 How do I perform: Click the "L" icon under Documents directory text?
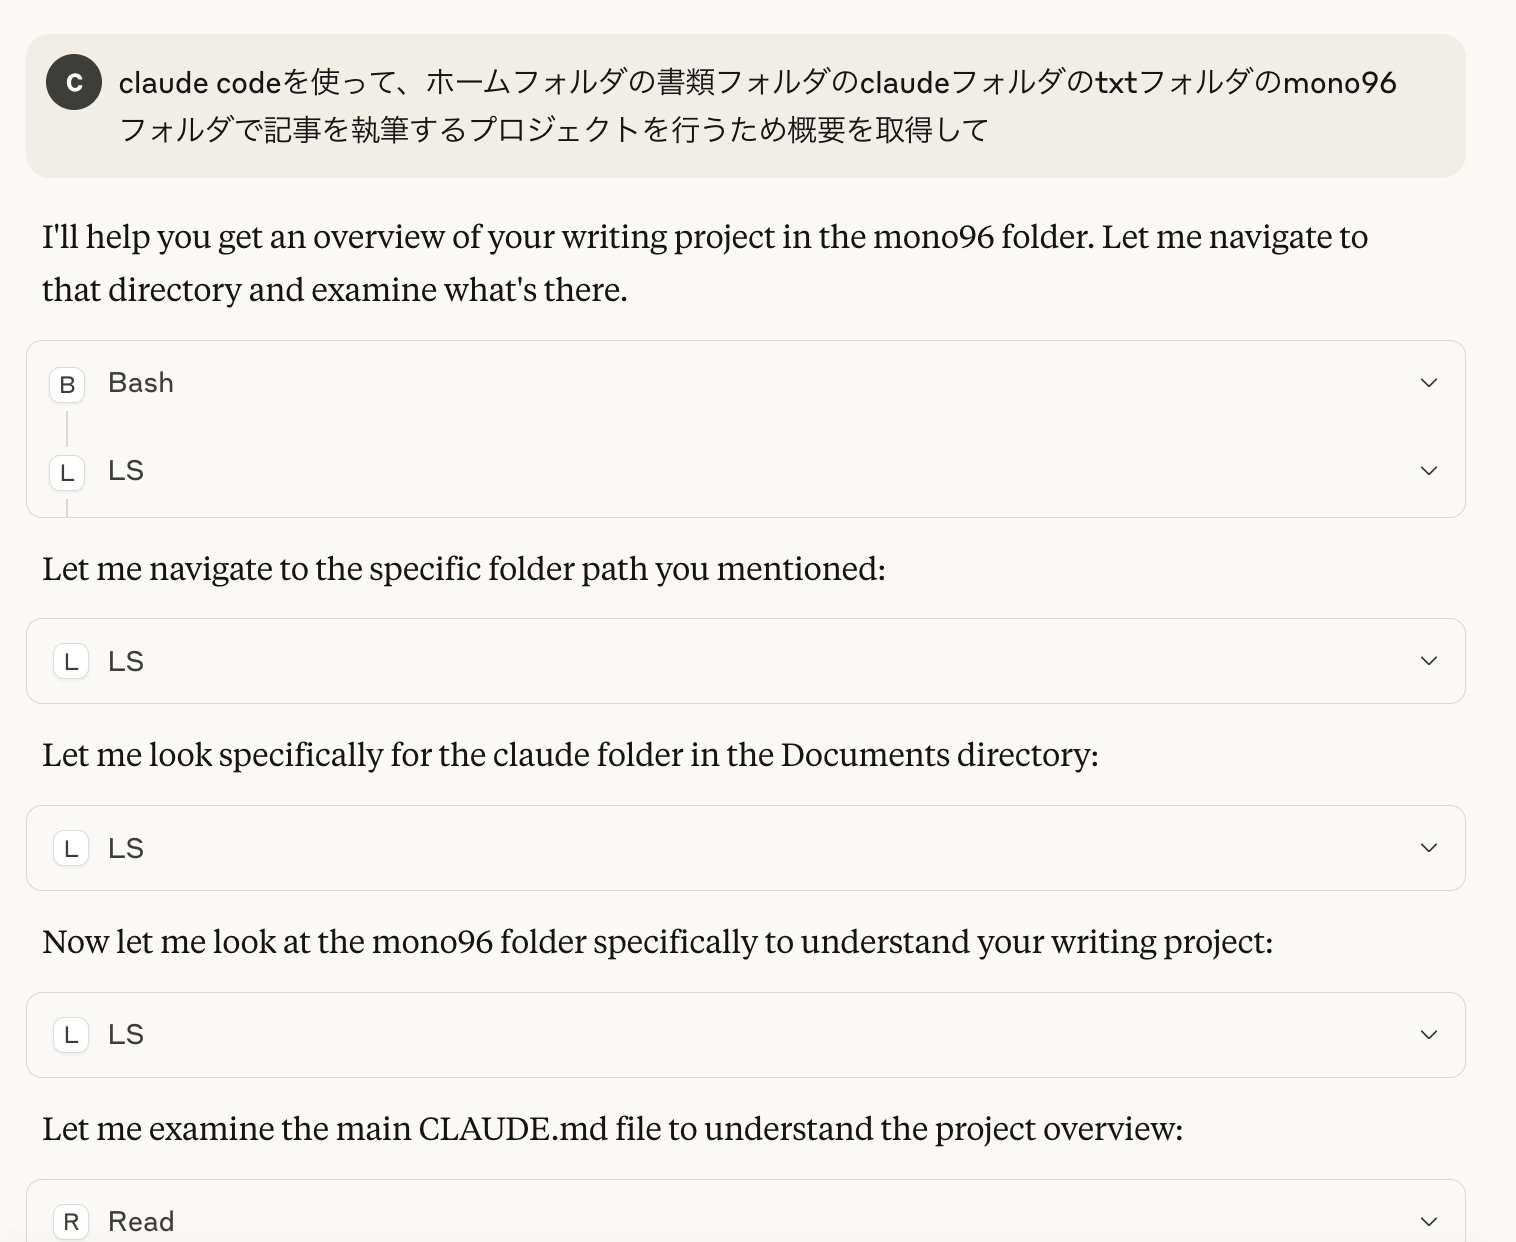71,848
